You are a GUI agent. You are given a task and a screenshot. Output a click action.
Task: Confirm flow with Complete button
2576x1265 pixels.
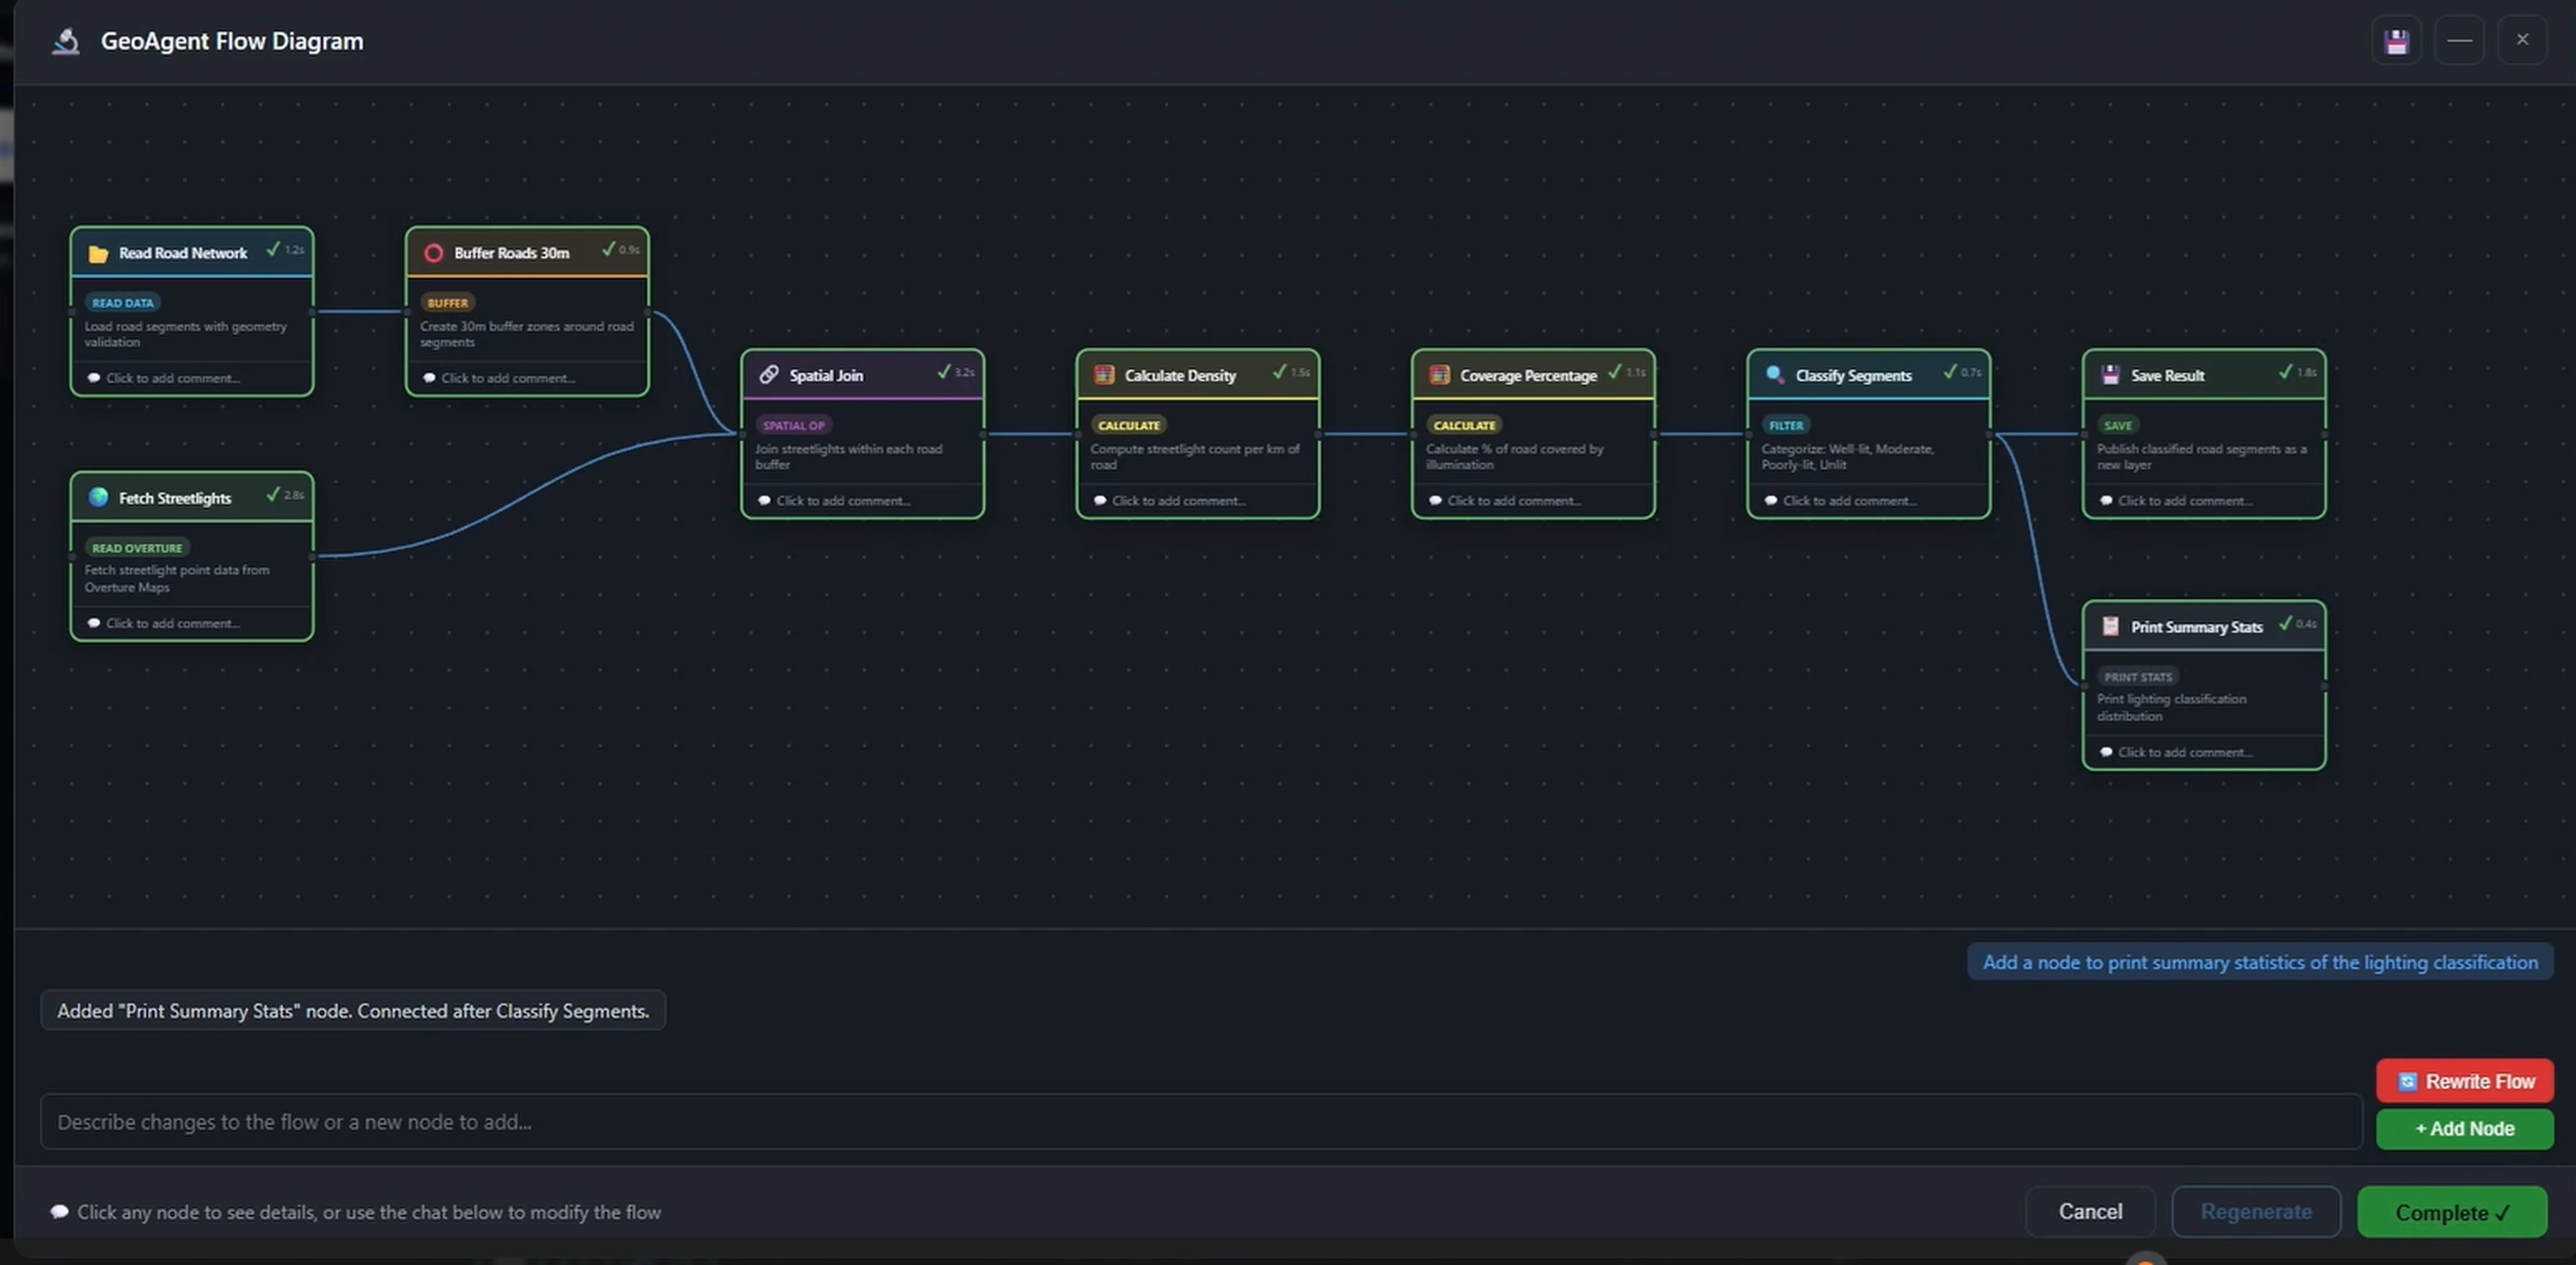point(2451,1212)
